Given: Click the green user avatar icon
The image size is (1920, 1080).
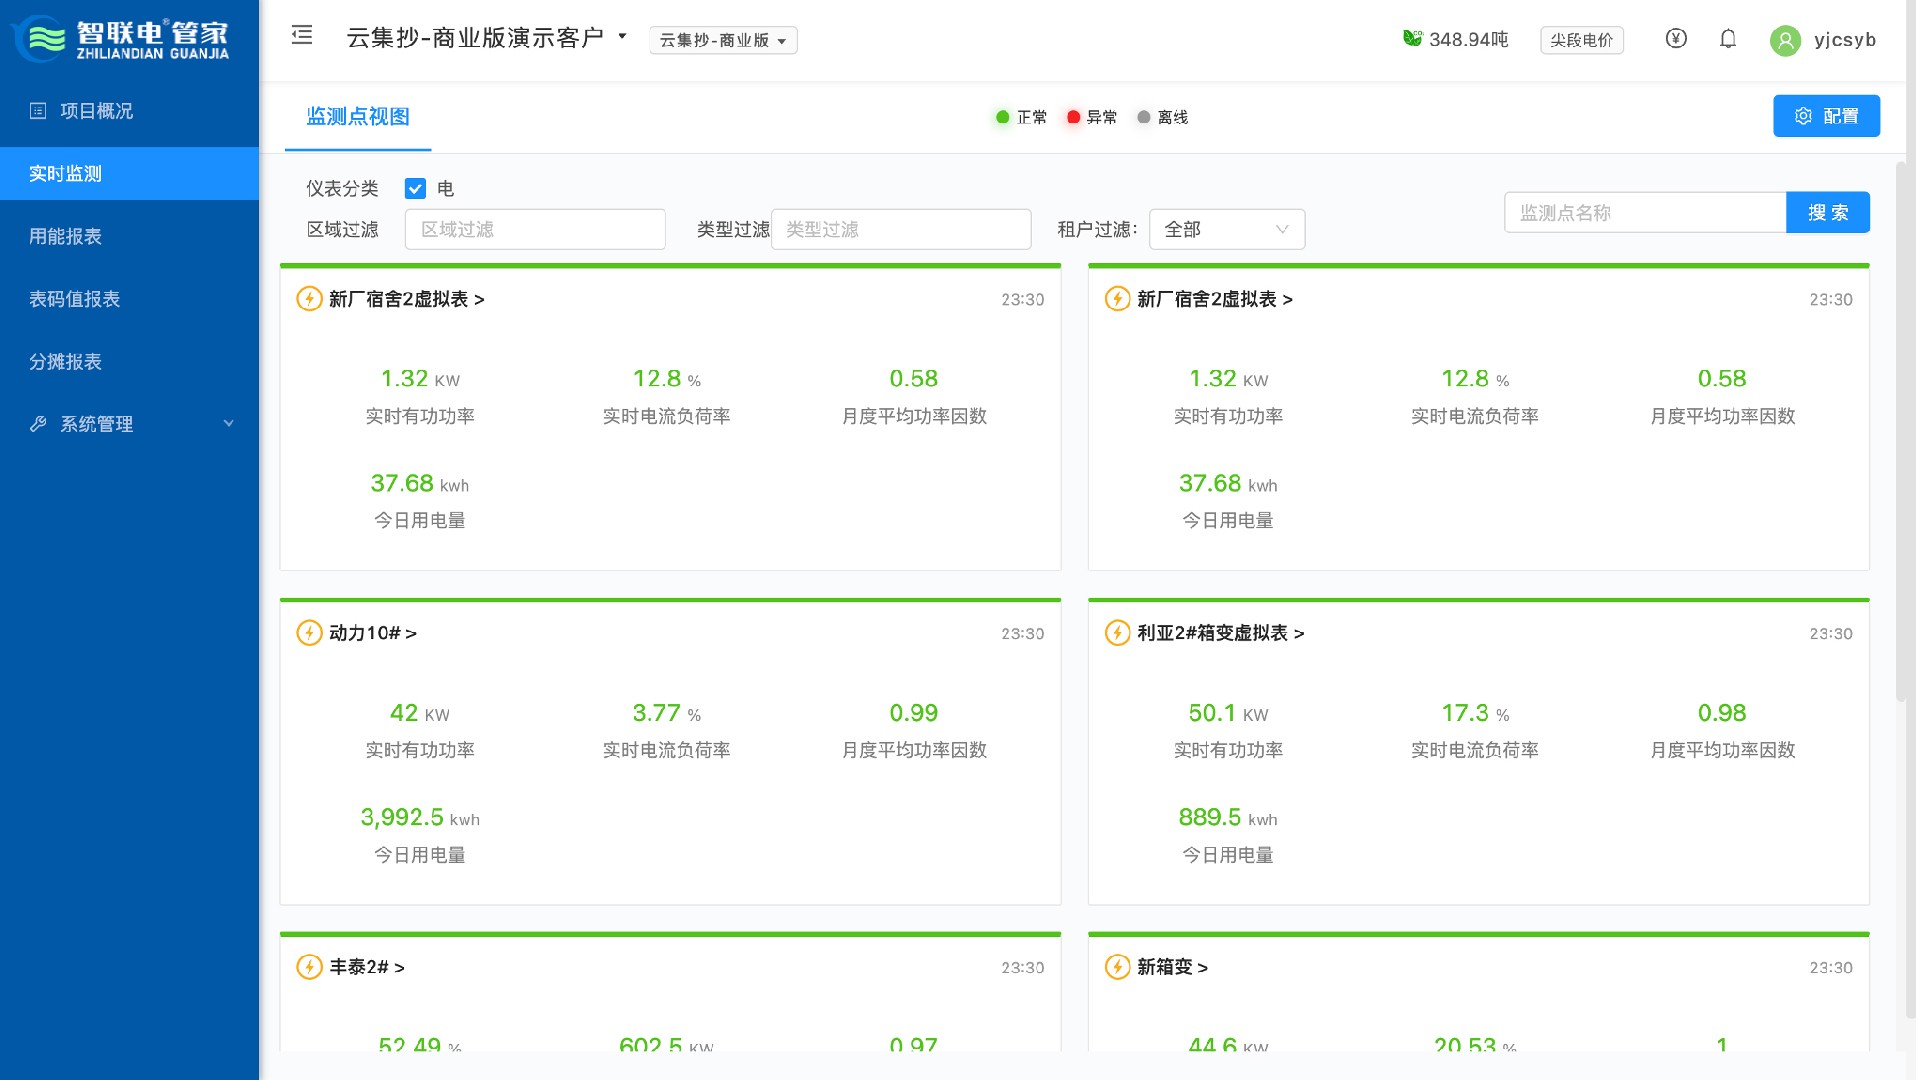Looking at the screenshot, I should pyautogui.click(x=1785, y=40).
